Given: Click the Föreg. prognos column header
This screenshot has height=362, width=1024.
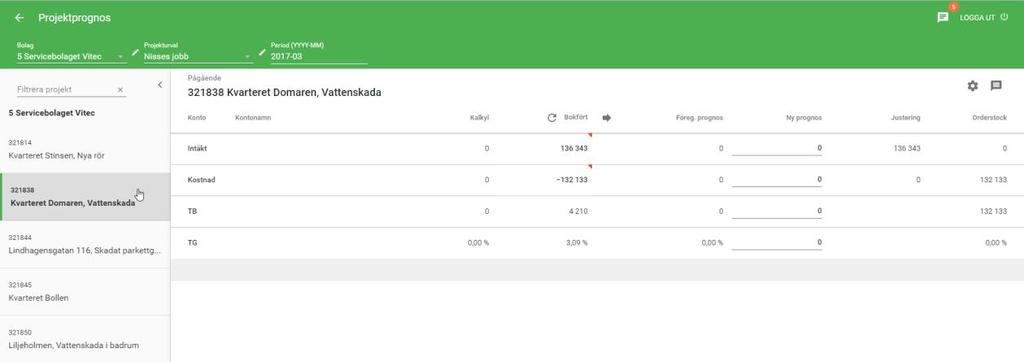Looking at the screenshot, I should (x=699, y=118).
